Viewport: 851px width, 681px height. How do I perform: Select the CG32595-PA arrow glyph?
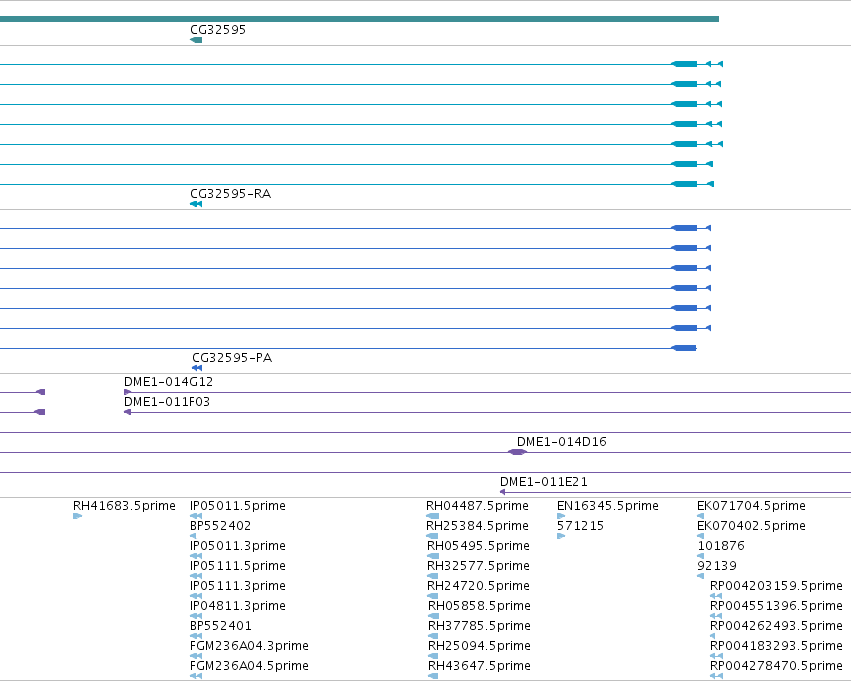[197, 368]
